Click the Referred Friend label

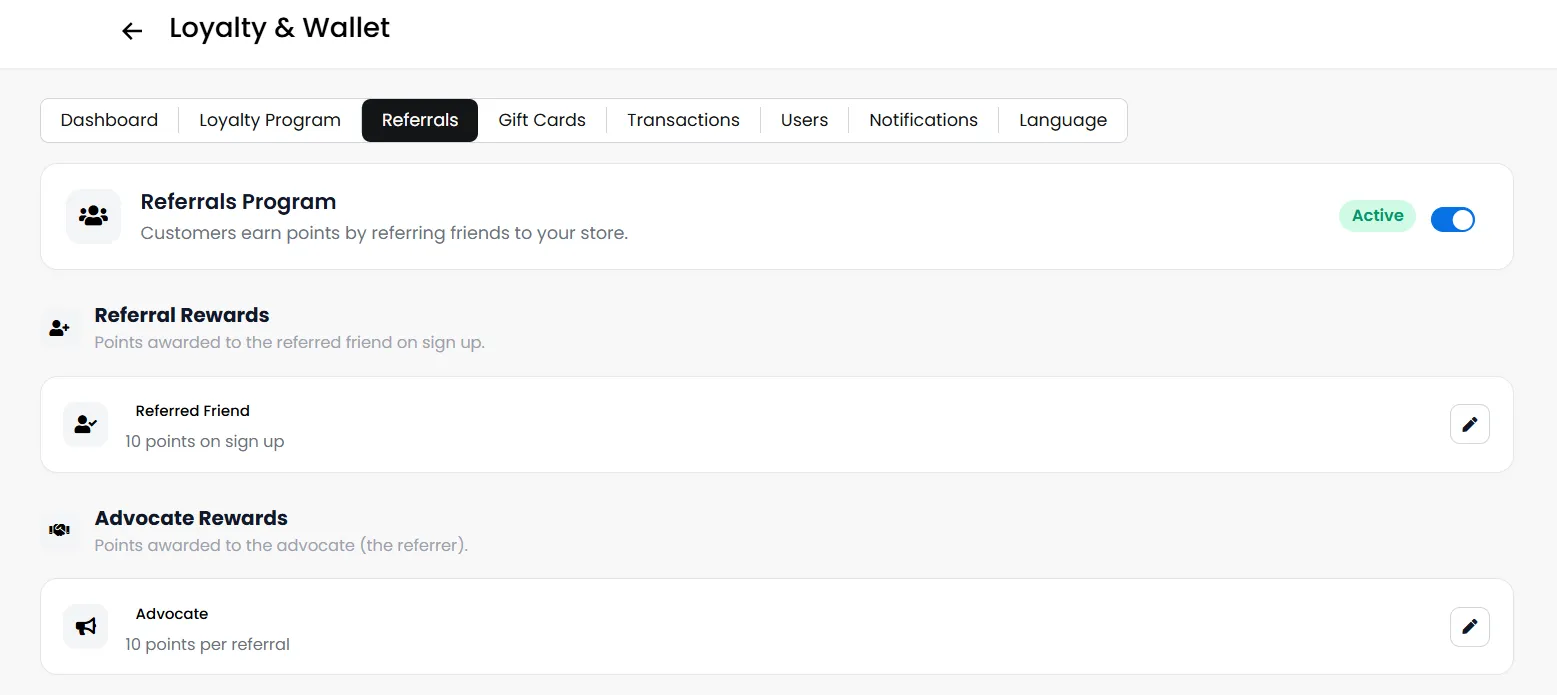point(193,411)
